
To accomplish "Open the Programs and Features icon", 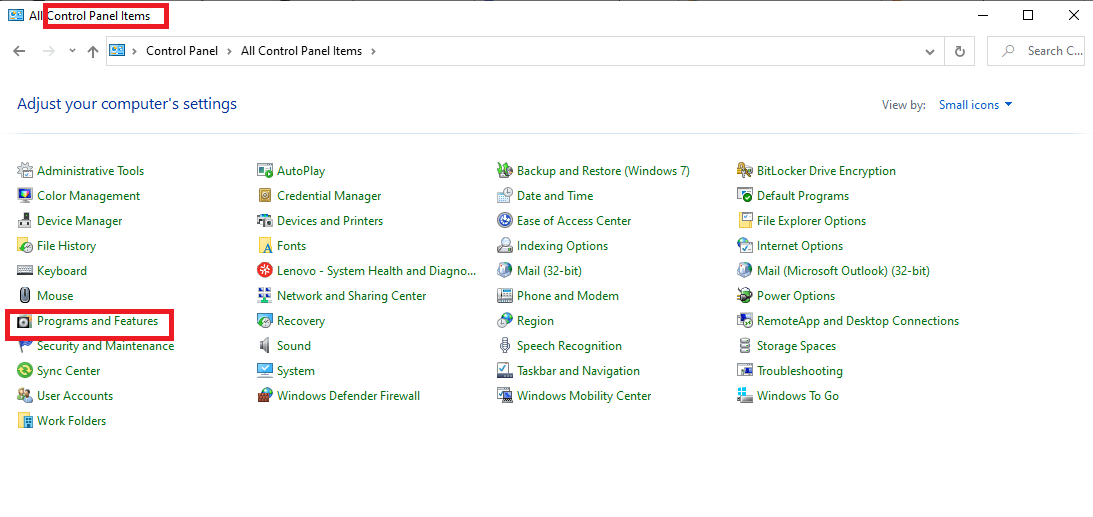I will click(25, 321).
